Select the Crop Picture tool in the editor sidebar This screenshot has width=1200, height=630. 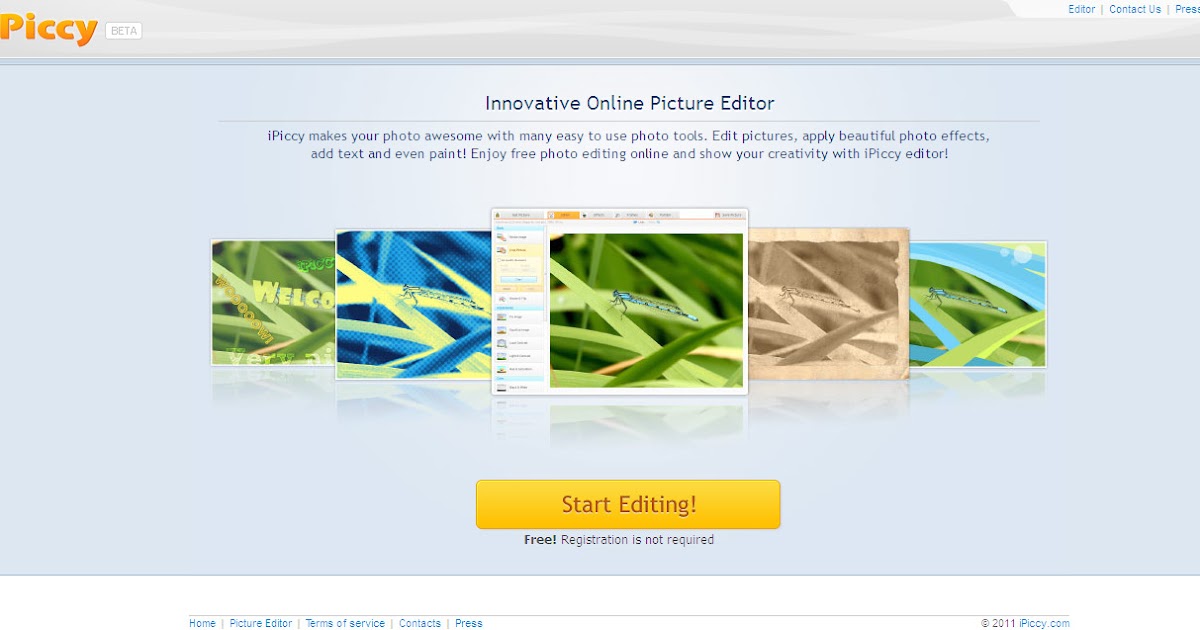(517, 249)
